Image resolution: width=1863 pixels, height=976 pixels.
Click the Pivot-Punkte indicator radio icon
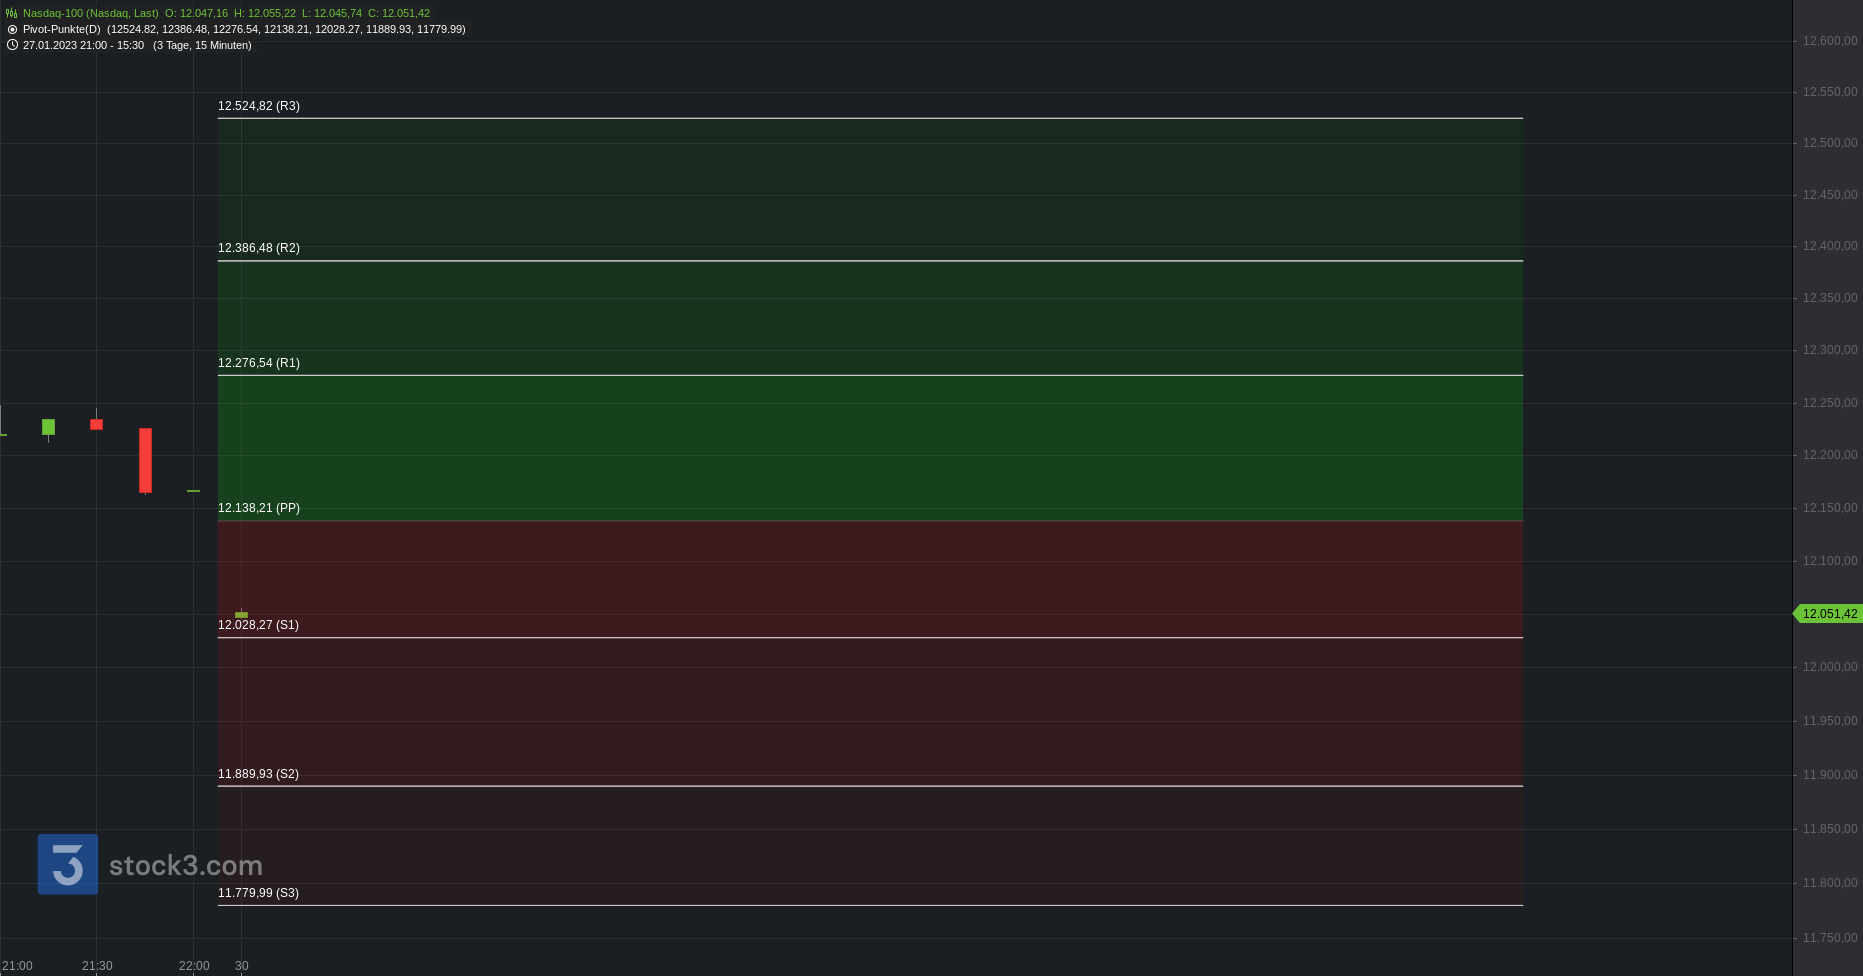[x=12, y=29]
